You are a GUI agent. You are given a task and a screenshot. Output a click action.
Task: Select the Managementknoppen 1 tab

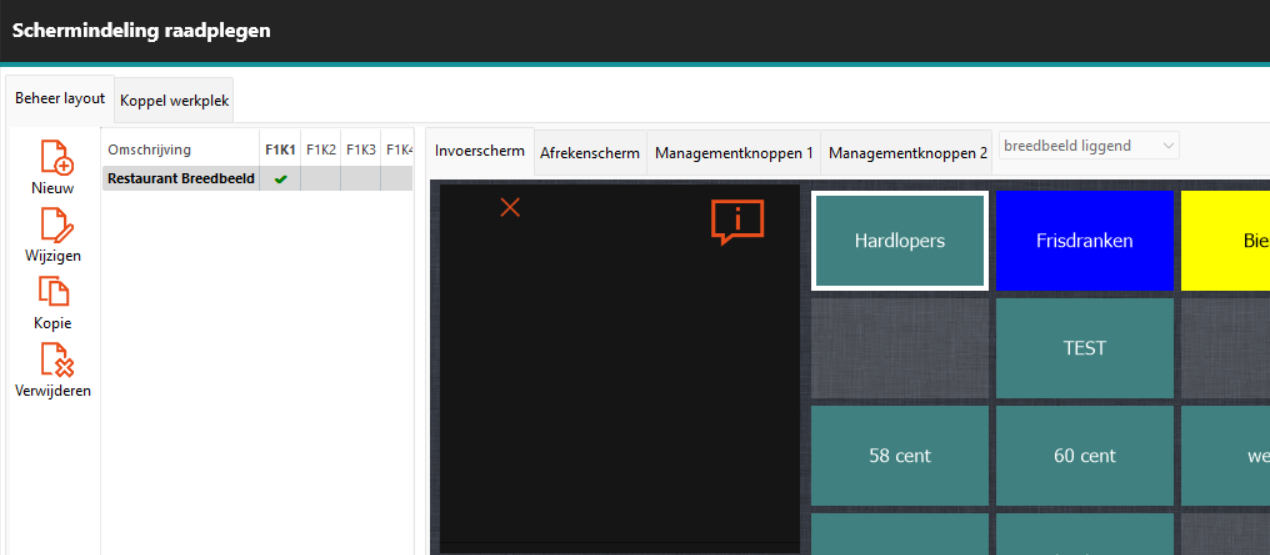coord(733,153)
